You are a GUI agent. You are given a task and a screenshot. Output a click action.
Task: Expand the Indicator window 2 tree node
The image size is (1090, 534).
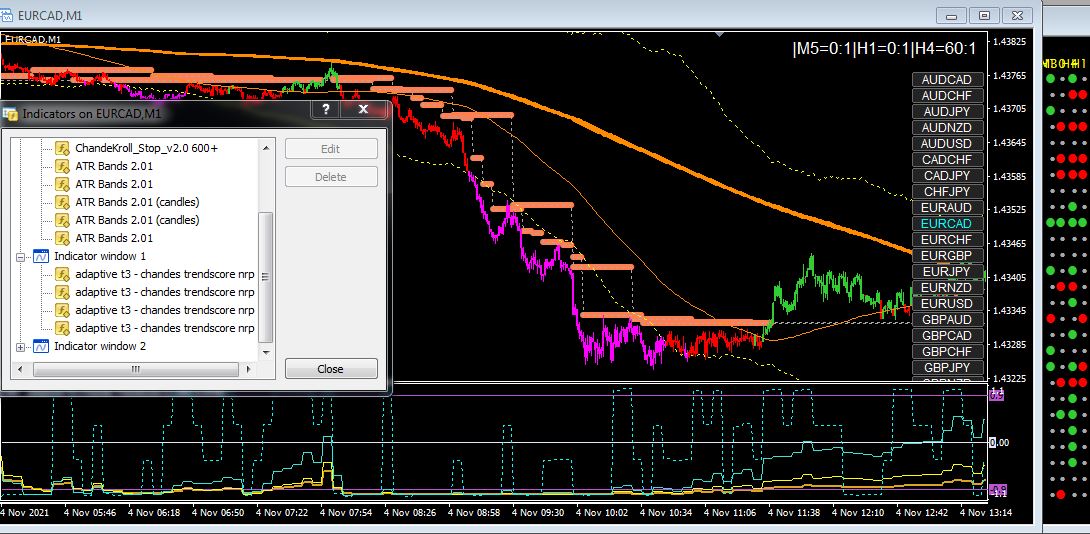coord(20,347)
